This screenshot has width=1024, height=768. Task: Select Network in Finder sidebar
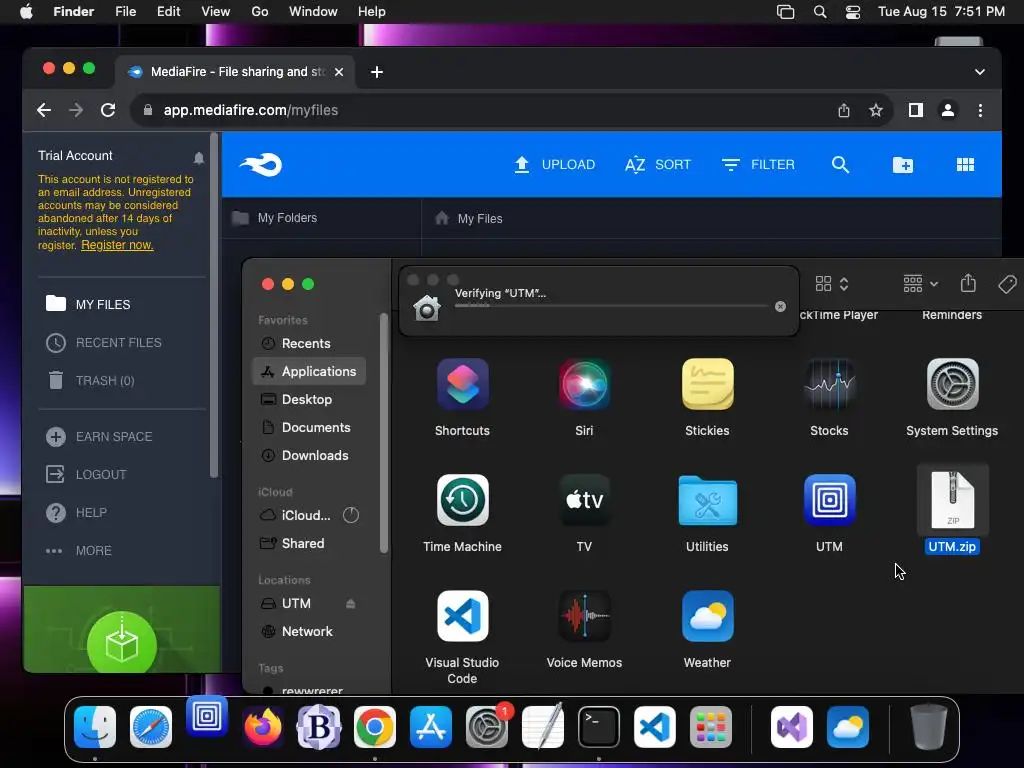308,632
